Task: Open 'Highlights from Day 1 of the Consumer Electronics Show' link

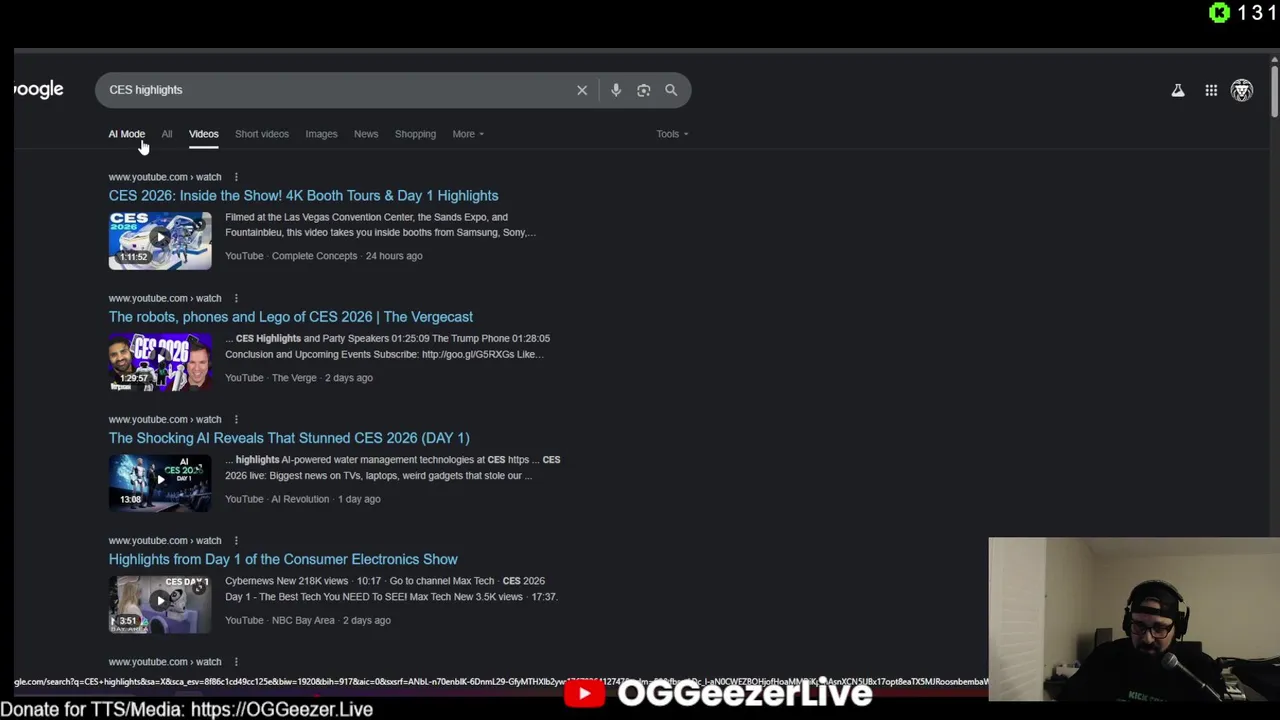Action: click(x=283, y=559)
